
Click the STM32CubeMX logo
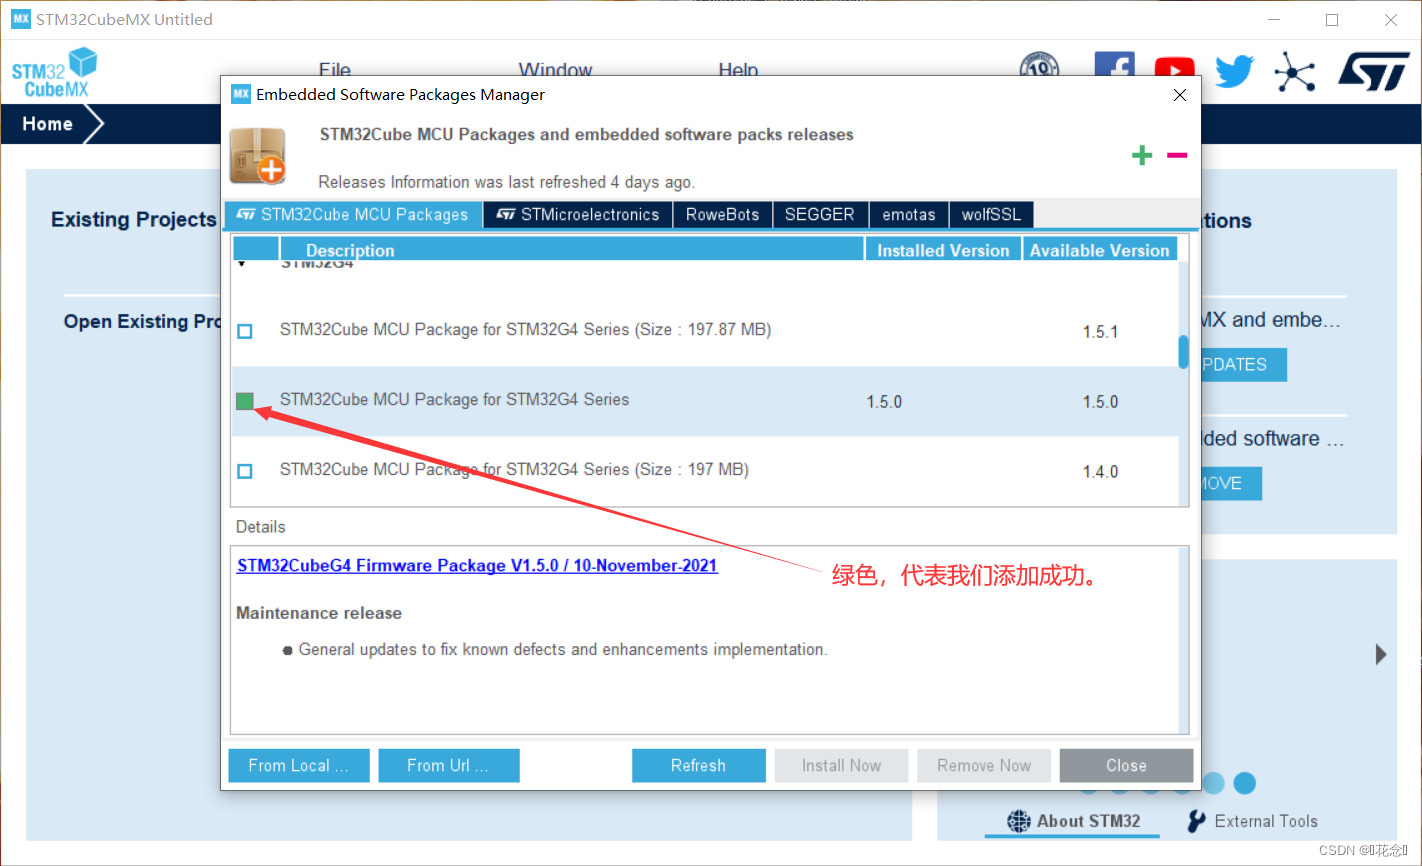[54, 72]
